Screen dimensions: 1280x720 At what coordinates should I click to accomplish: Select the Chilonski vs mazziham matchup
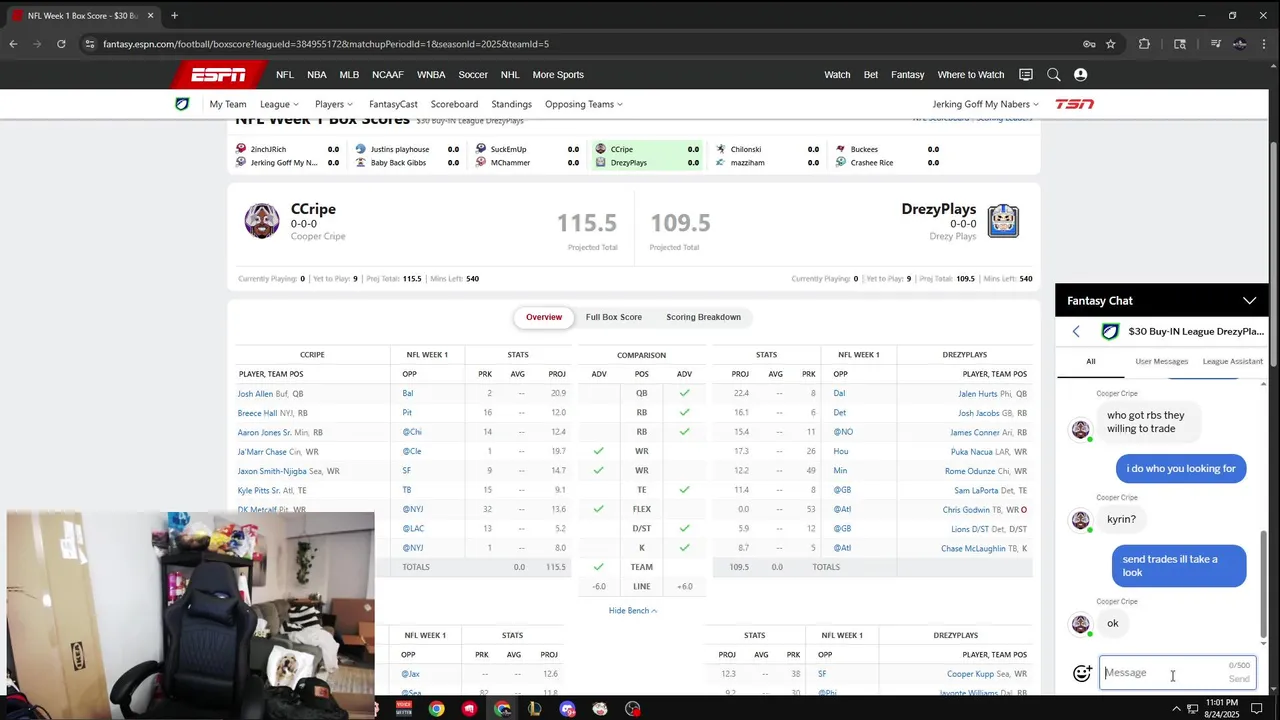(768, 156)
